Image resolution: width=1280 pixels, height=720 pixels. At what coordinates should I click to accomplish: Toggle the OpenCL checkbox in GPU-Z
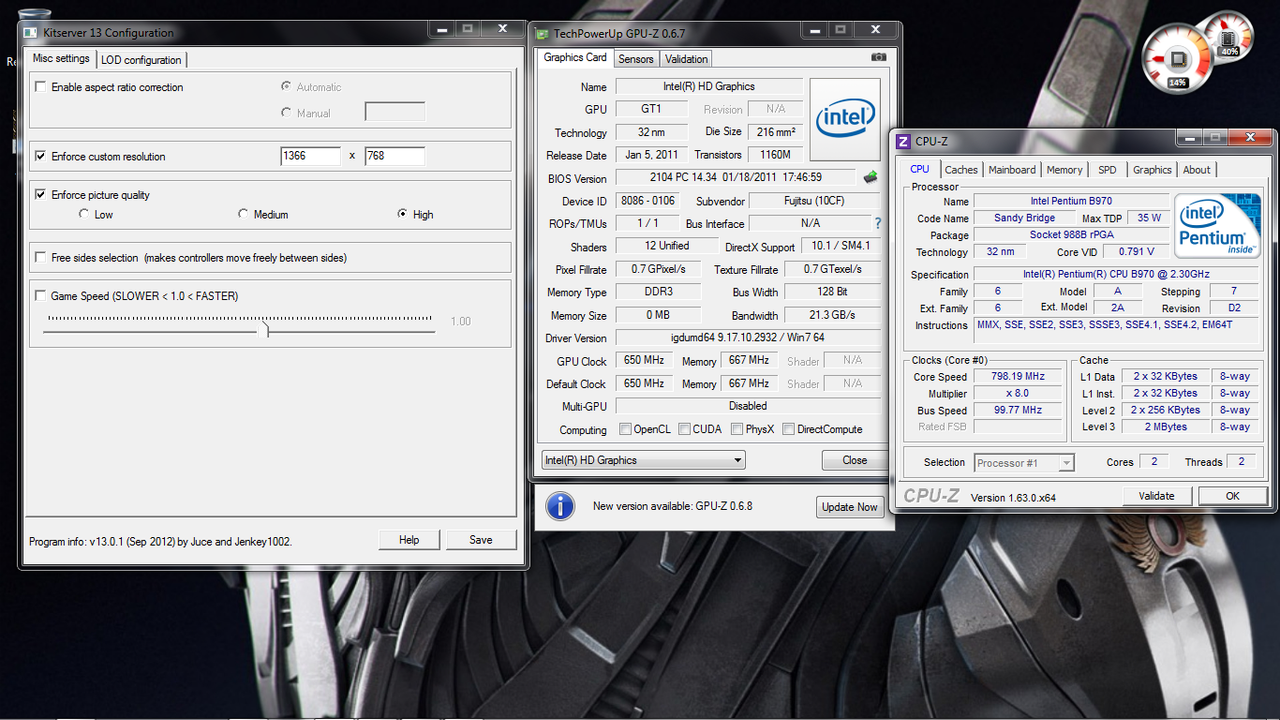[625, 429]
